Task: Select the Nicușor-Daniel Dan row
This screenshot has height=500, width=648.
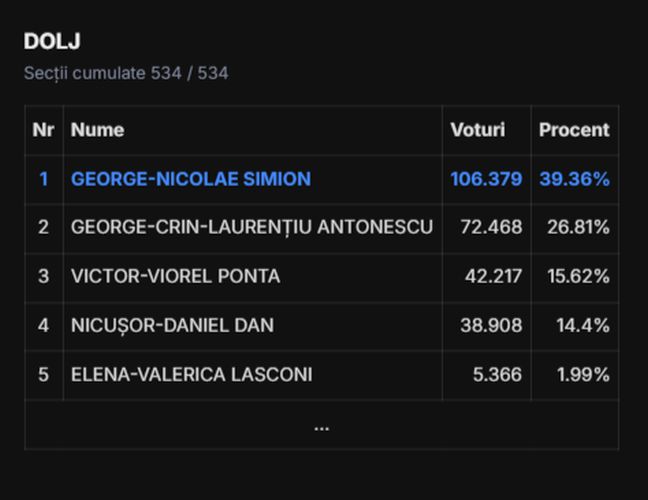Action: [x=172, y=325]
